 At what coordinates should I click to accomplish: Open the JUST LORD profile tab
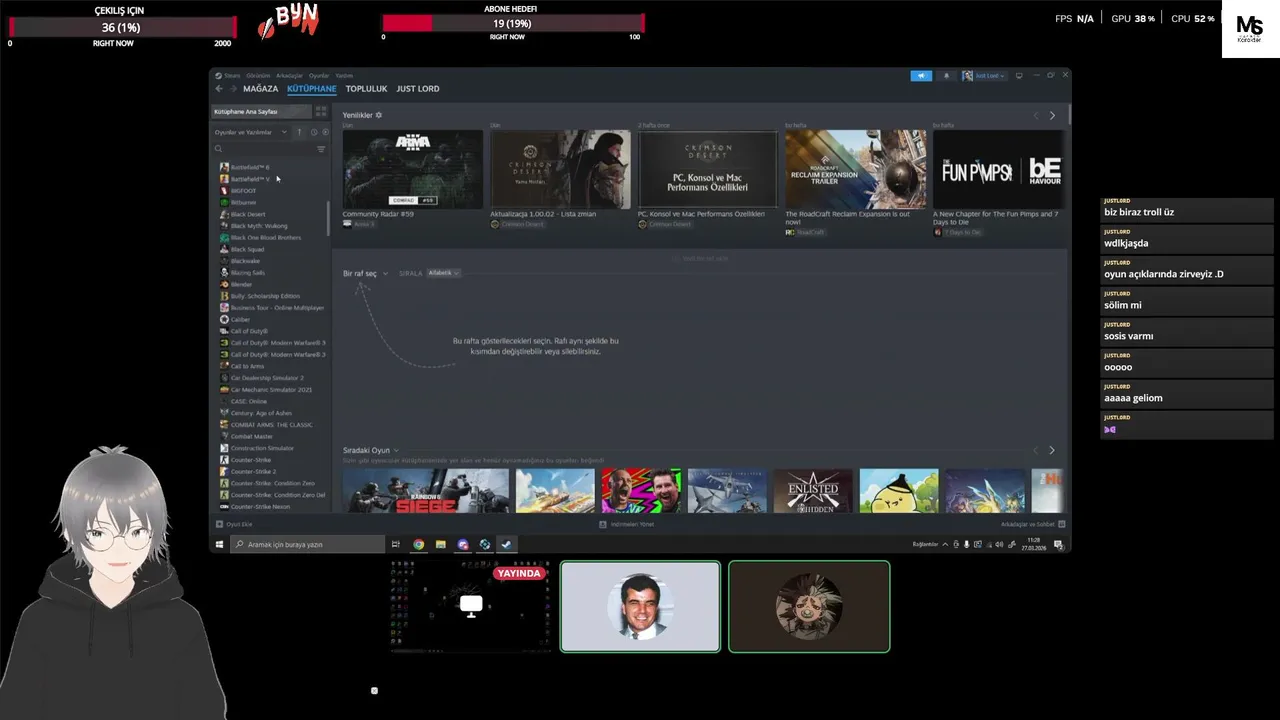[x=418, y=89]
